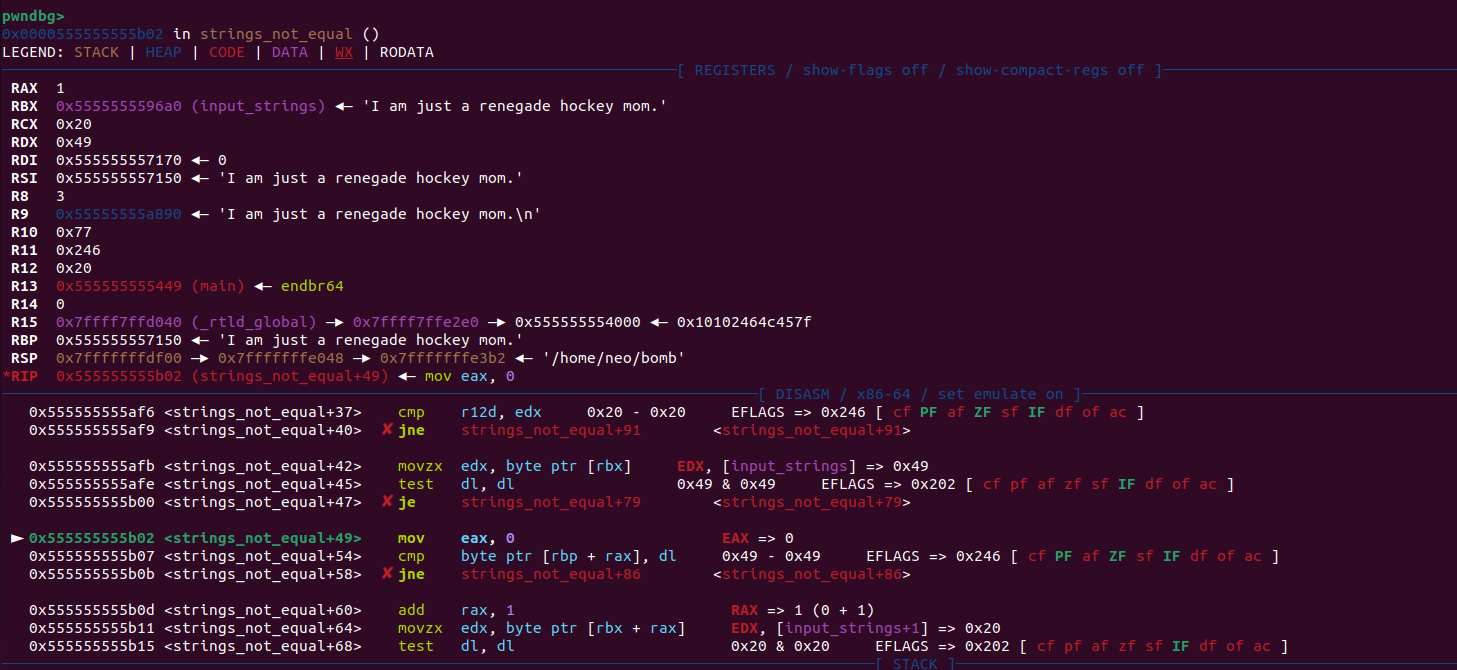The width and height of the screenshot is (1457, 670).
Task: Click the pwndbg> prompt
Action: click(x=33, y=16)
